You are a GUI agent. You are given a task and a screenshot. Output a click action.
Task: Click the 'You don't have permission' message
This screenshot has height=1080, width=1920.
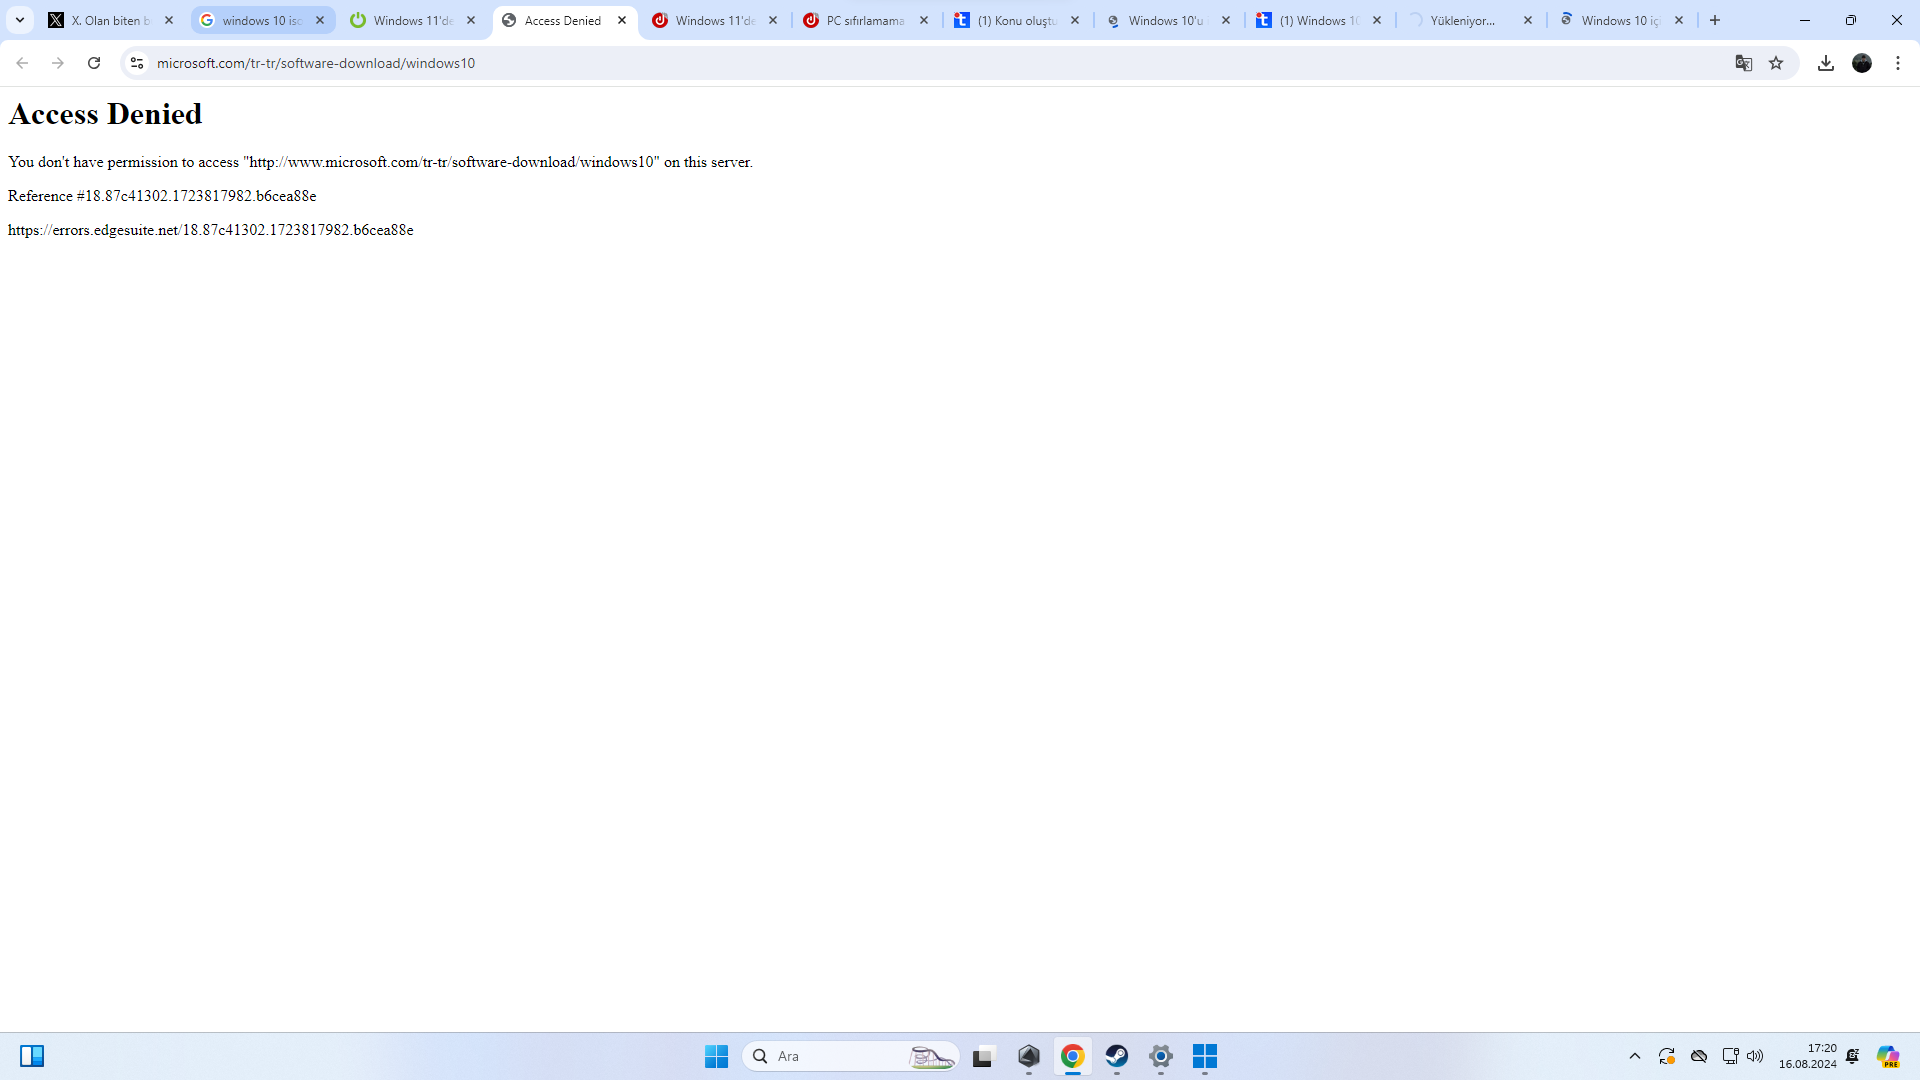[x=380, y=162]
